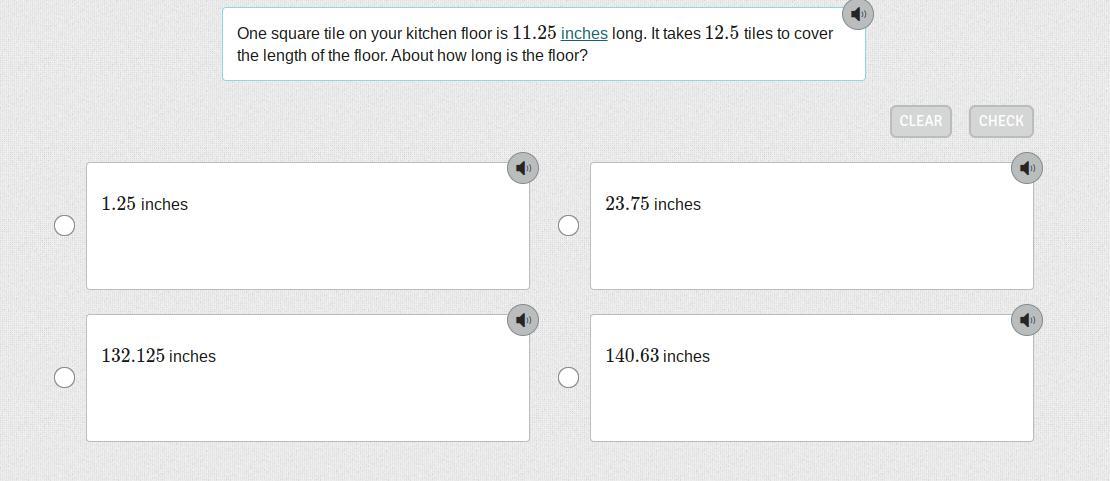Play audio for 23.75 inches answer
1110x481 pixels.
point(1027,168)
